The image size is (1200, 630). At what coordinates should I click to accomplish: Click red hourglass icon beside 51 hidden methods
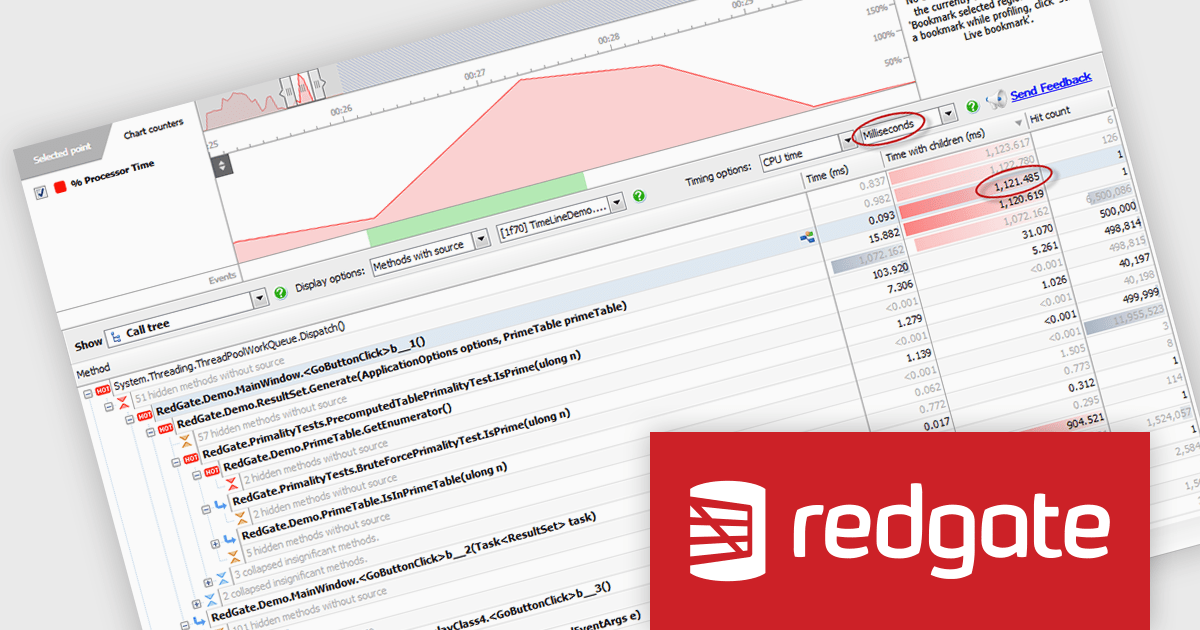click(x=124, y=402)
